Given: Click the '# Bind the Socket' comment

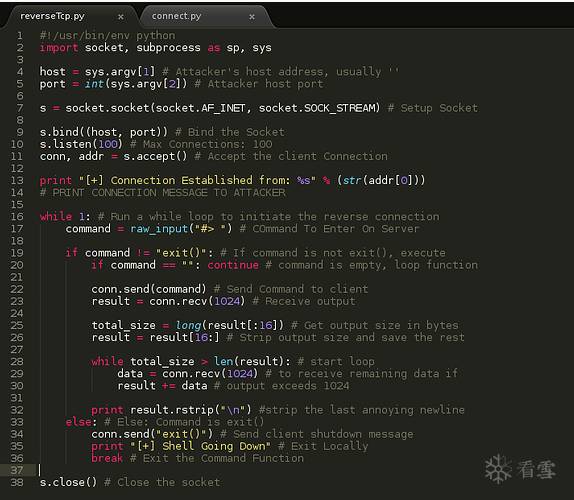Looking at the screenshot, I should click(230, 133).
